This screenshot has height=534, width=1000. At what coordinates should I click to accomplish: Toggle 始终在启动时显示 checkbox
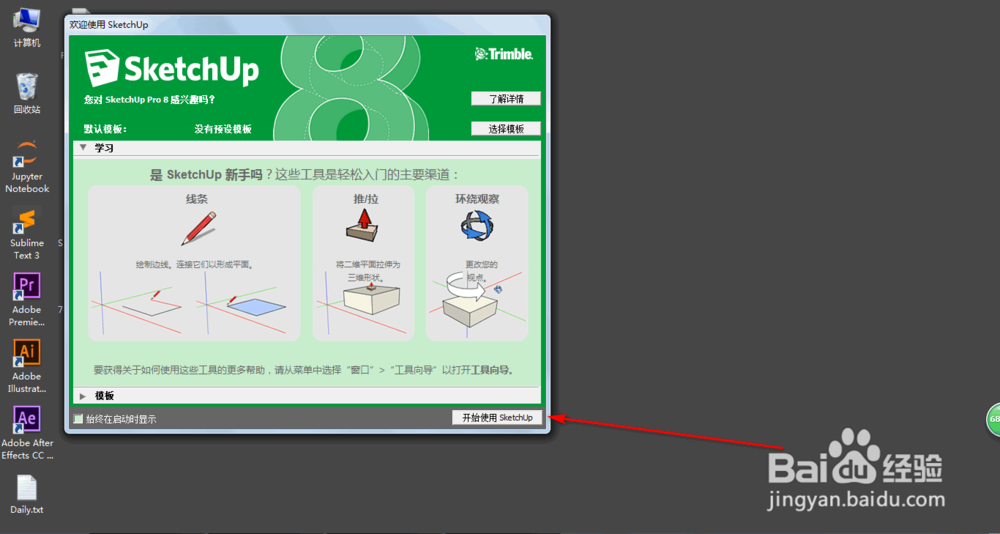click(x=78, y=419)
